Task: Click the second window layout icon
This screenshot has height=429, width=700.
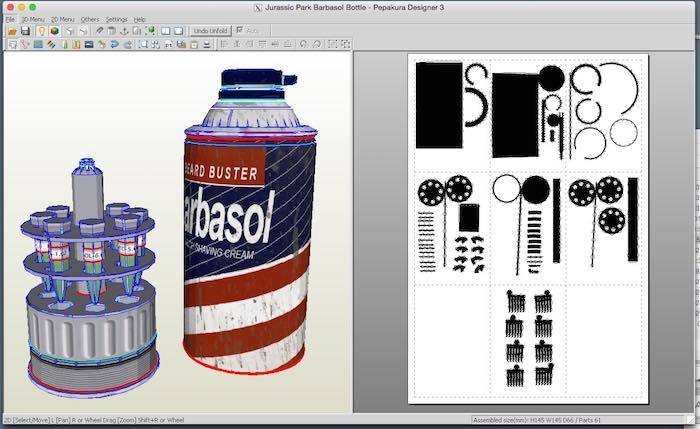Action: click(179, 31)
